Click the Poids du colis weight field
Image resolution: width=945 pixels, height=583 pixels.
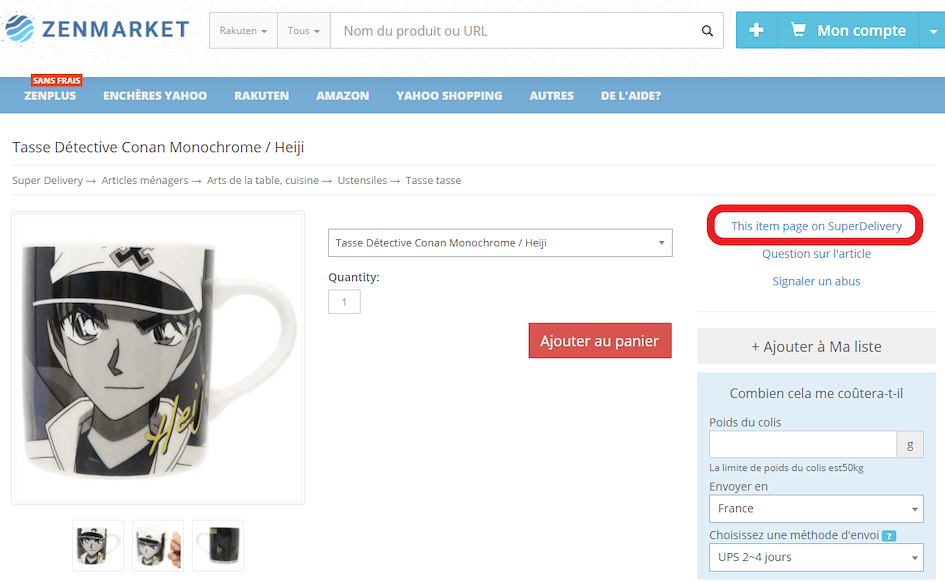coord(803,445)
